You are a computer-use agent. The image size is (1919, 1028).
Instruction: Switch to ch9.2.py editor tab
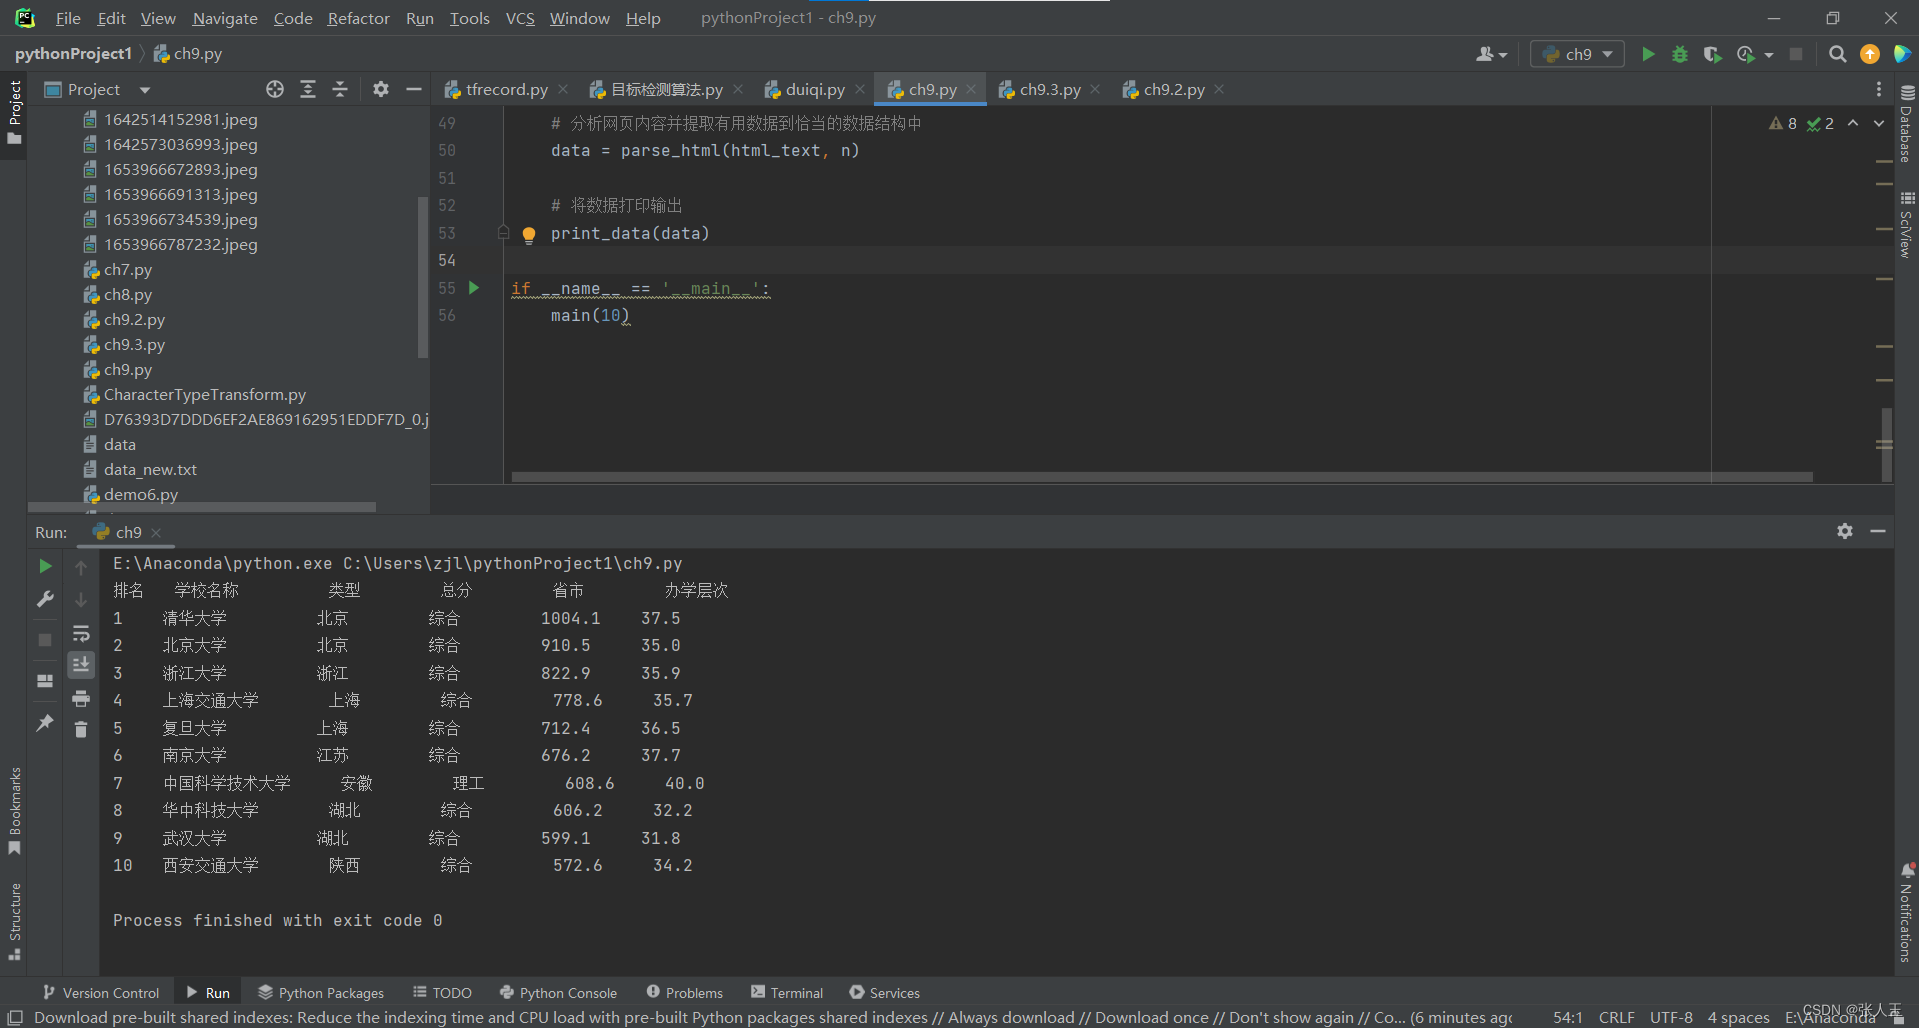tap(1174, 89)
